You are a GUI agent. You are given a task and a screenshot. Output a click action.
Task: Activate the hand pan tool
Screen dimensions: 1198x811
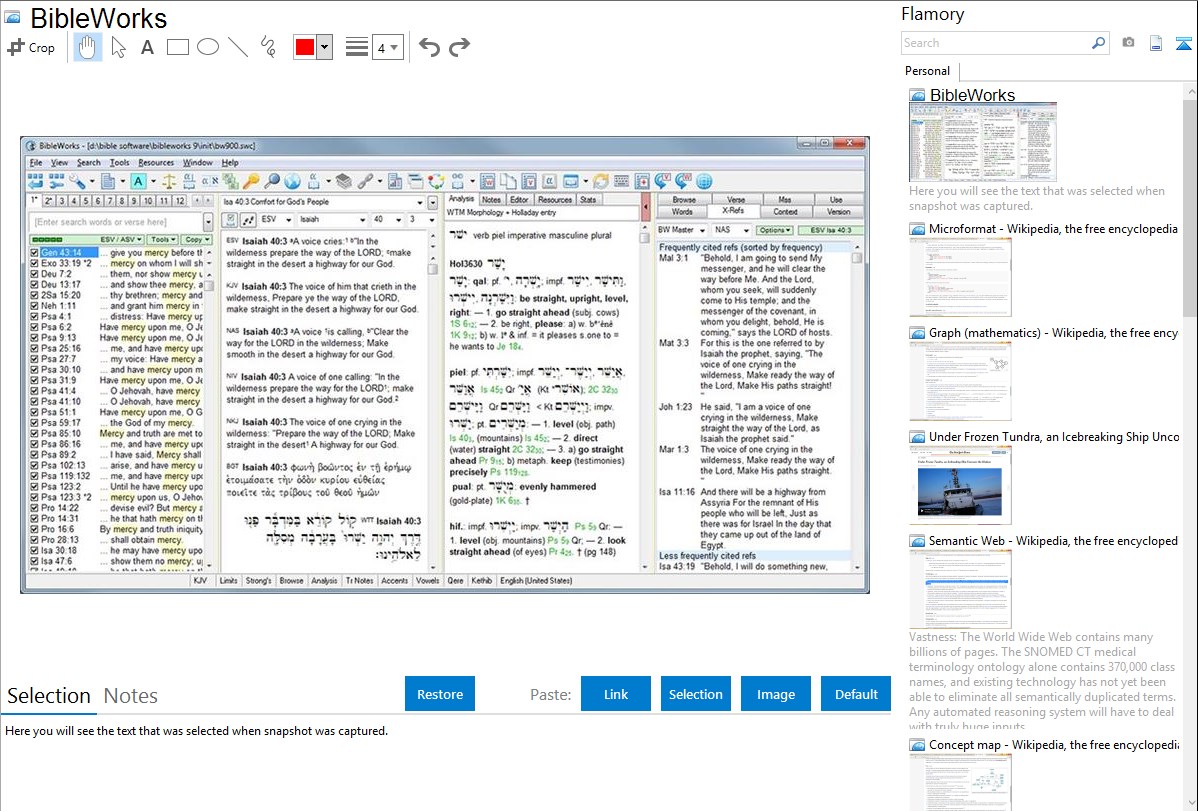click(x=87, y=47)
